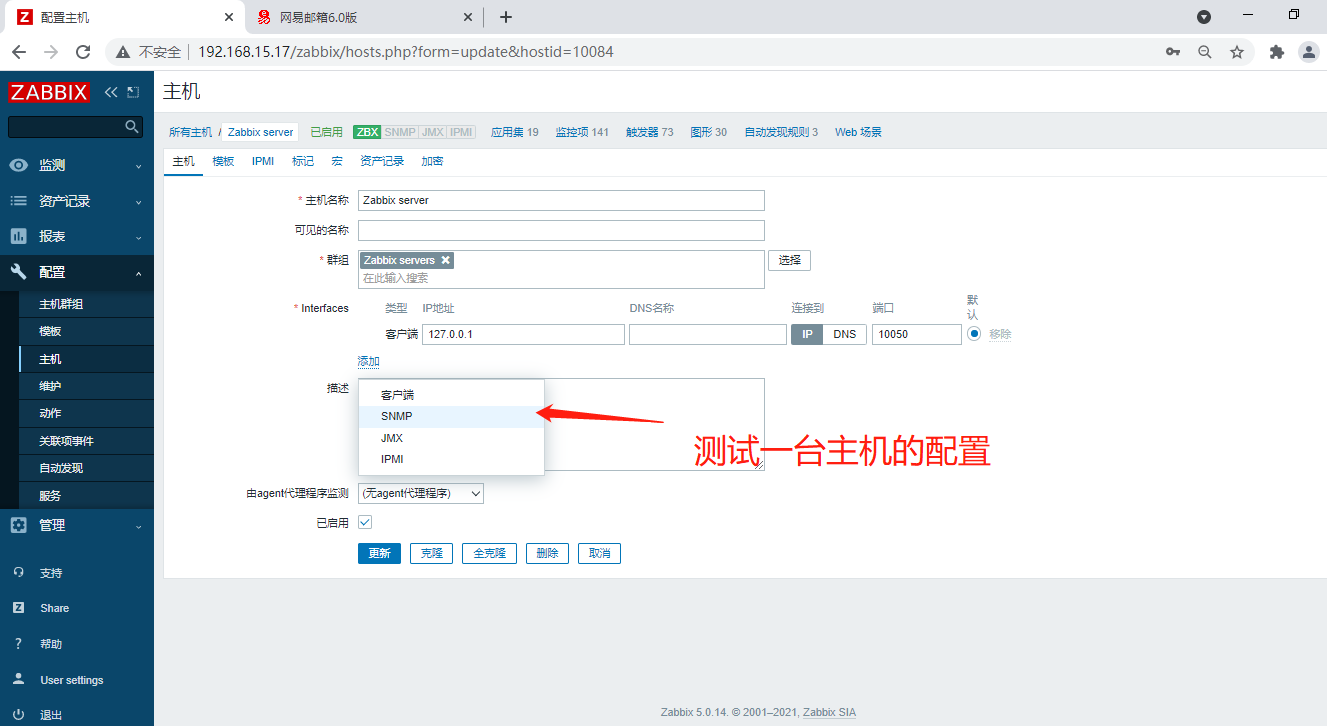This screenshot has height=726, width=1327.
Task: Click the sidebar search magnifier icon
Action: click(x=132, y=126)
